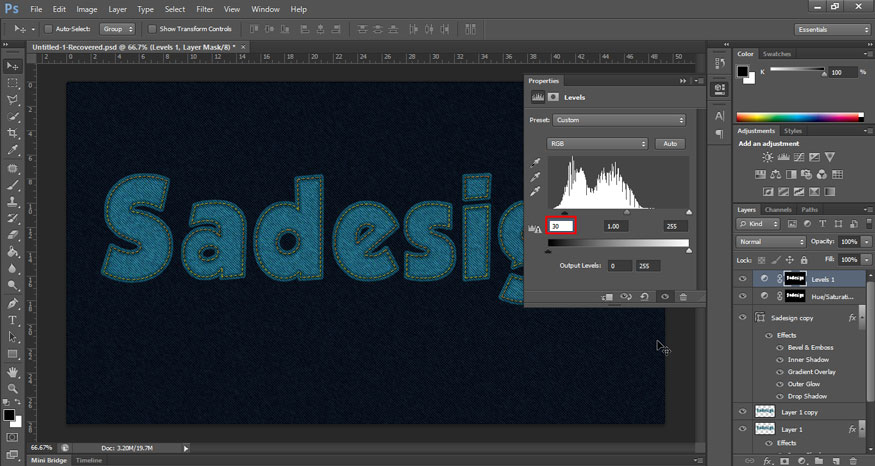Select the Pen tool
This screenshot has height=466, width=875.
12,304
